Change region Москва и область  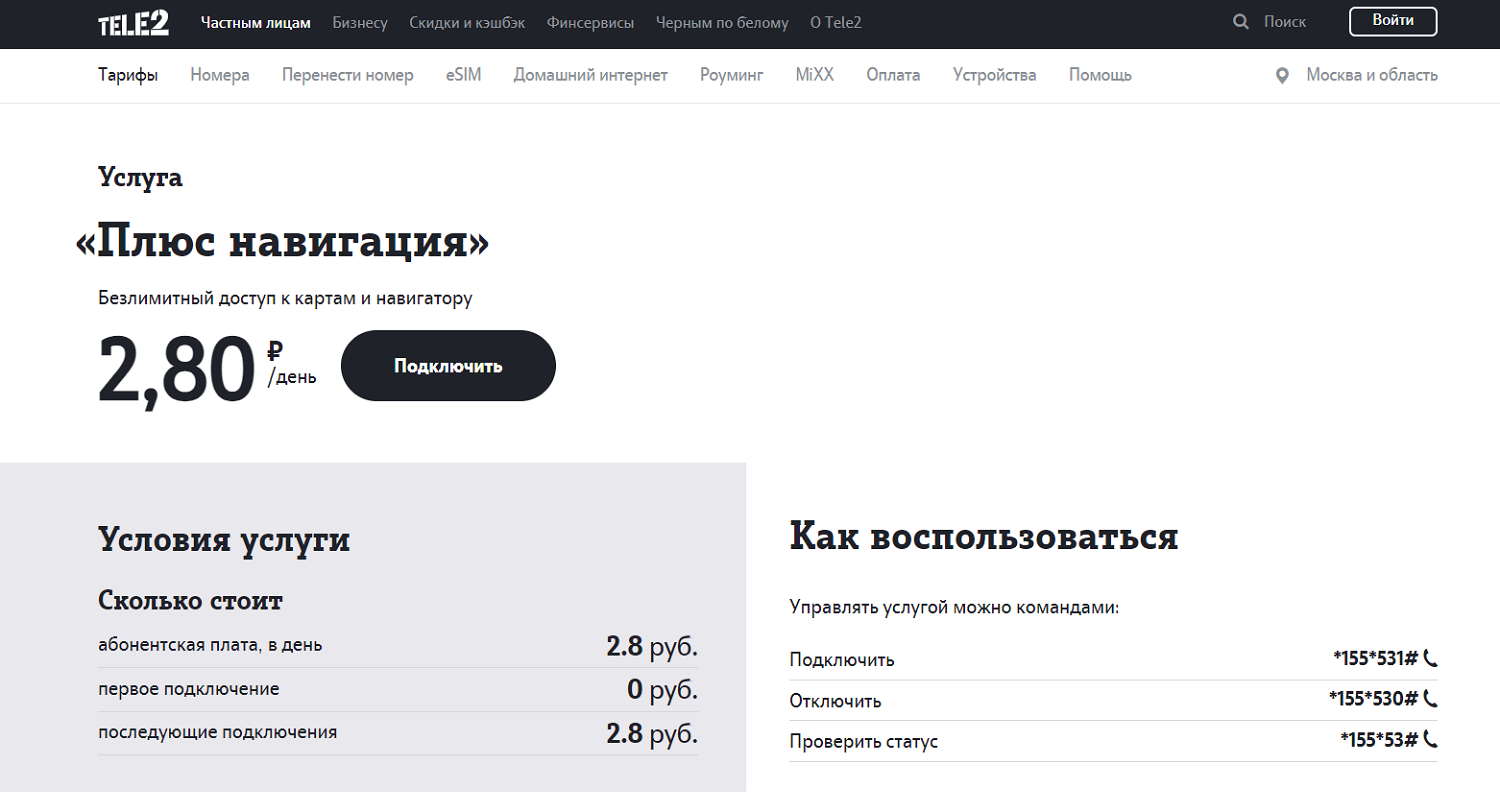1372,75
